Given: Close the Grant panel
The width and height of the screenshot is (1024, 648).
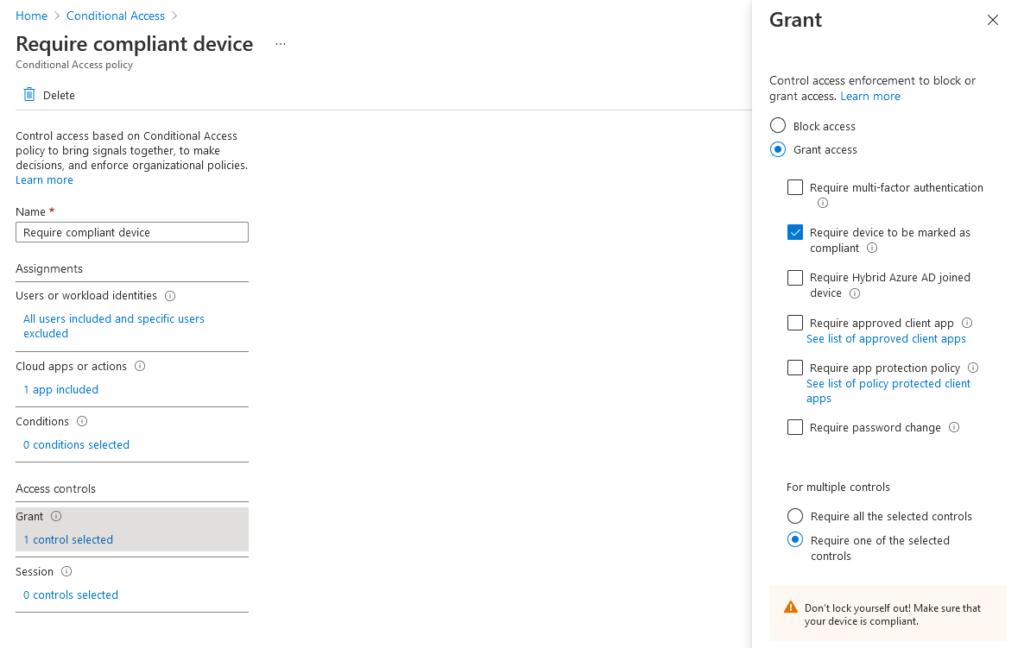Looking at the screenshot, I should pos(993,20).
